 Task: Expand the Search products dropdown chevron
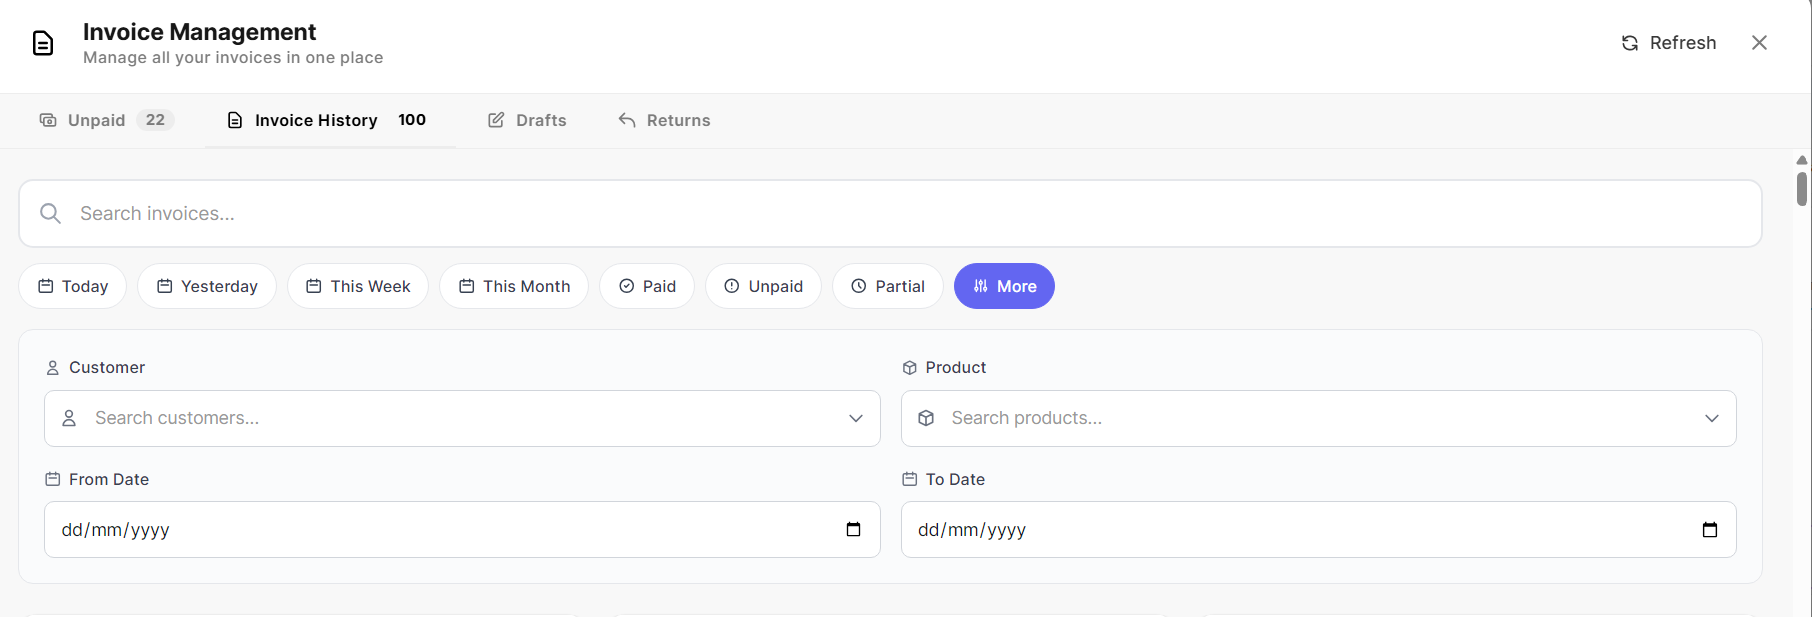(x=1711, y=418)
